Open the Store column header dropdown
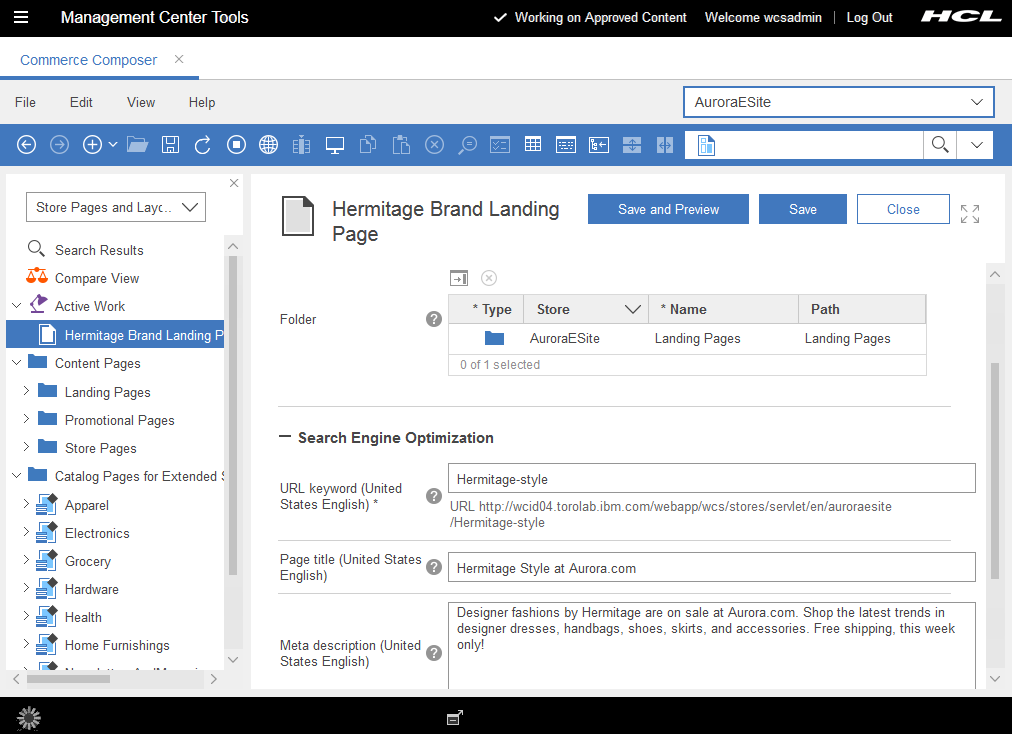This screenshot has height=734, width=1012. (x=632, y=309)
